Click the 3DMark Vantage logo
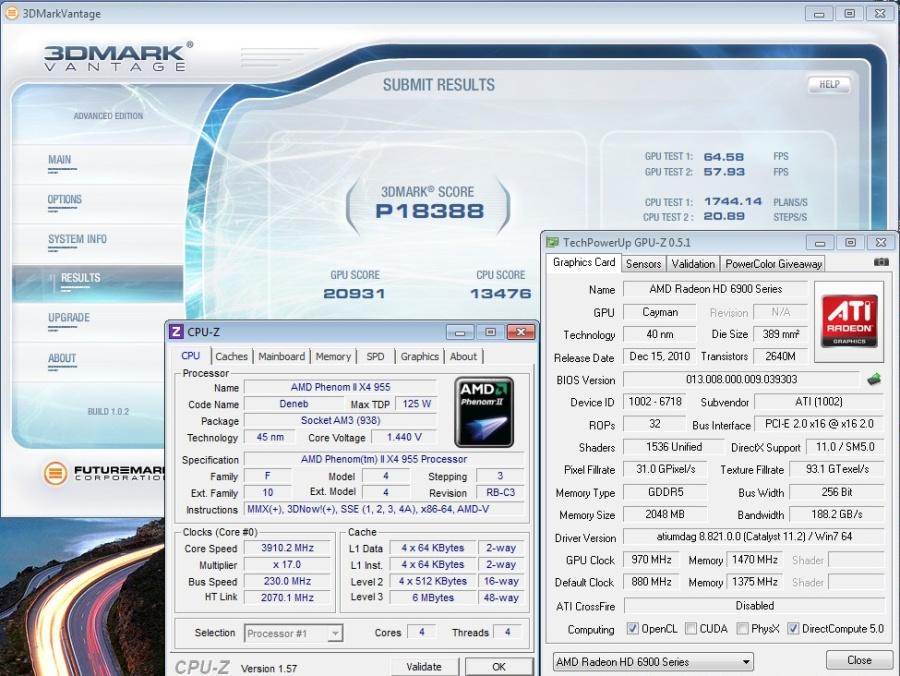 pos(118,56)
